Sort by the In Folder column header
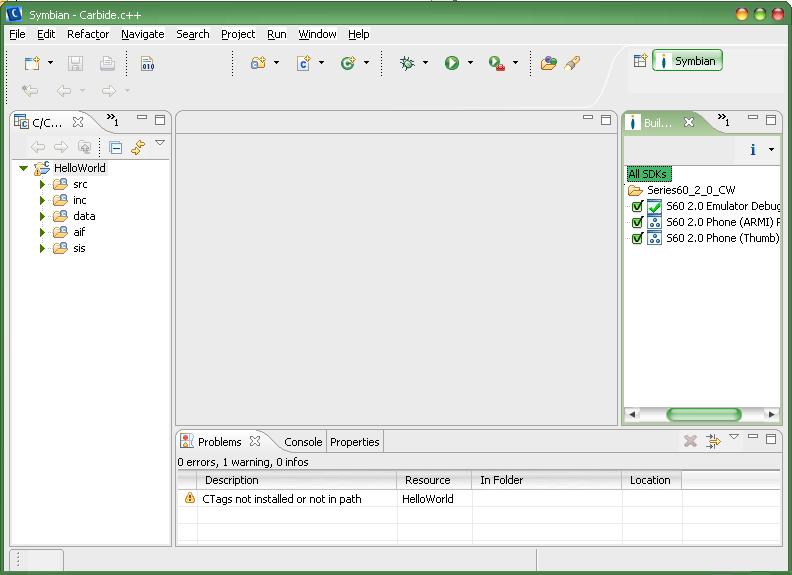792x575 pixels. (547, 480)
